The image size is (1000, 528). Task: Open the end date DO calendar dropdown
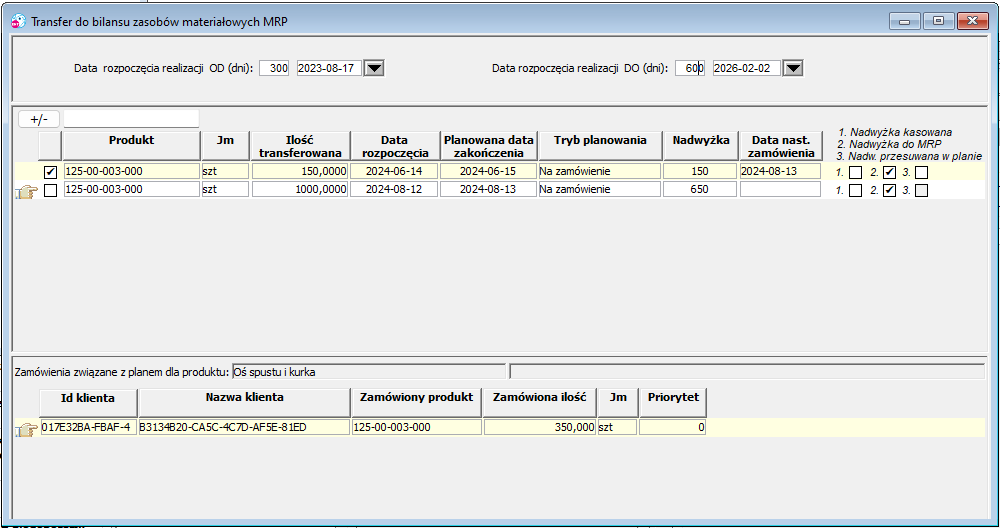click(793, 68)
